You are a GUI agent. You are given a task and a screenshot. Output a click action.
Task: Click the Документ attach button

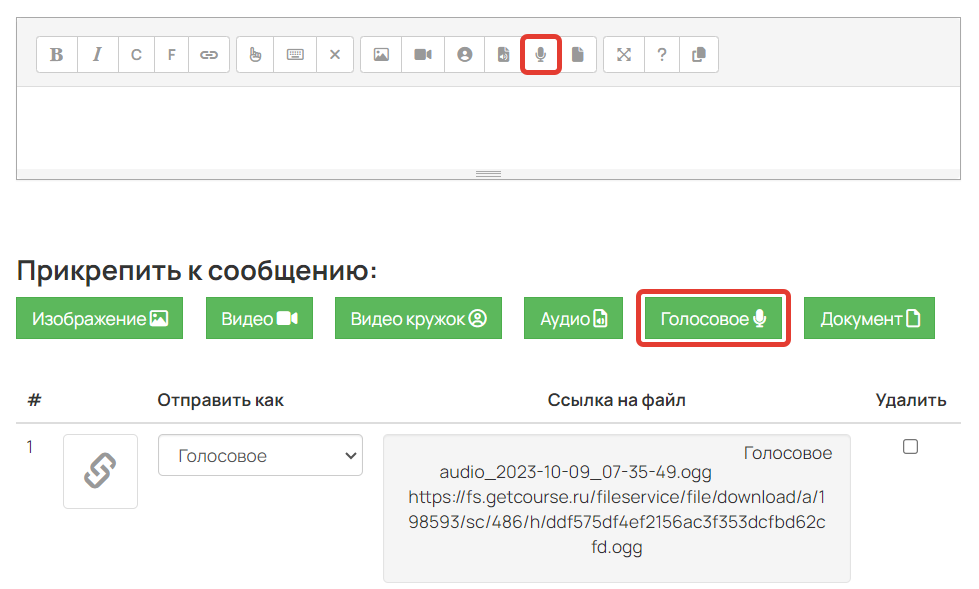tap(869, 319)
